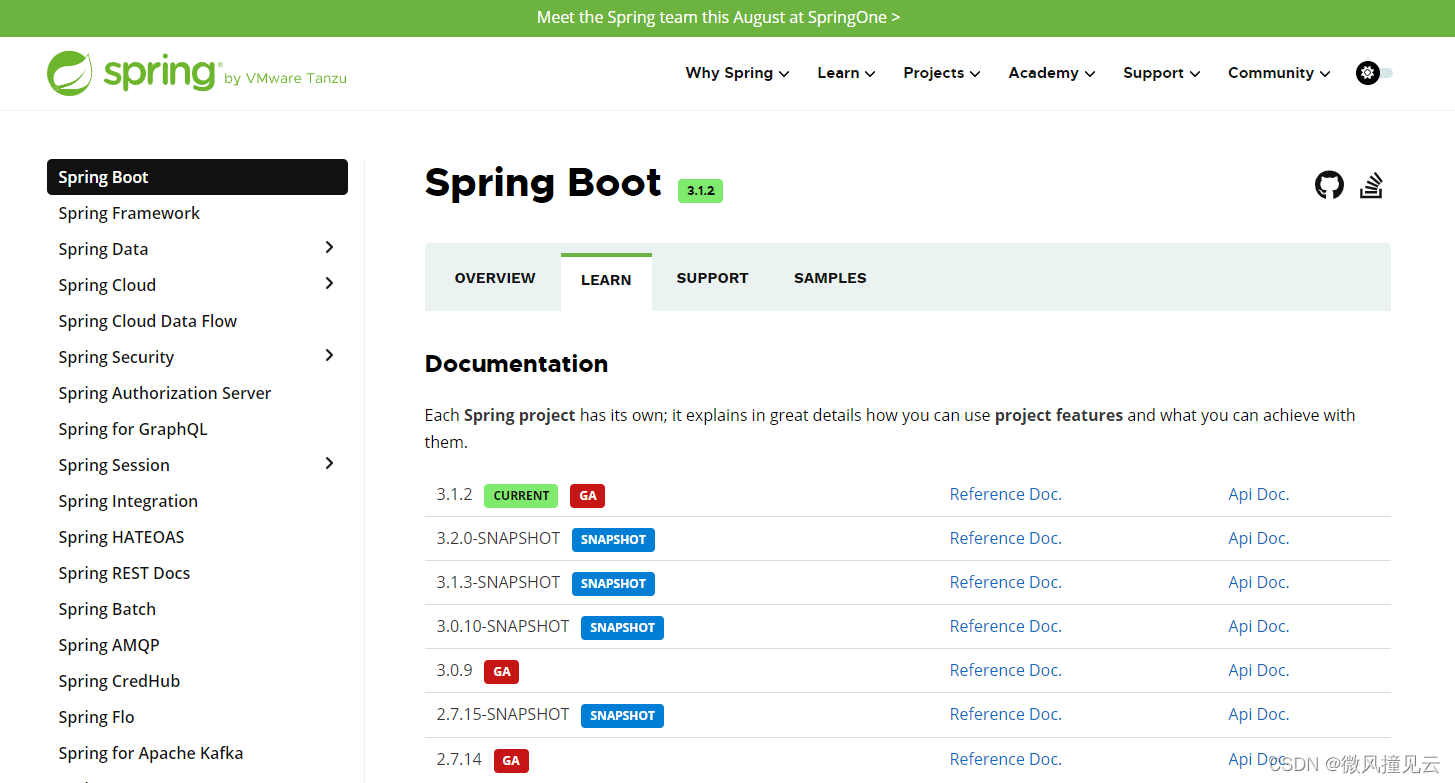Screen dimensions: 1455x783
Task: Open Spring Authorization Server in sidebar
Action: [164, 393]
